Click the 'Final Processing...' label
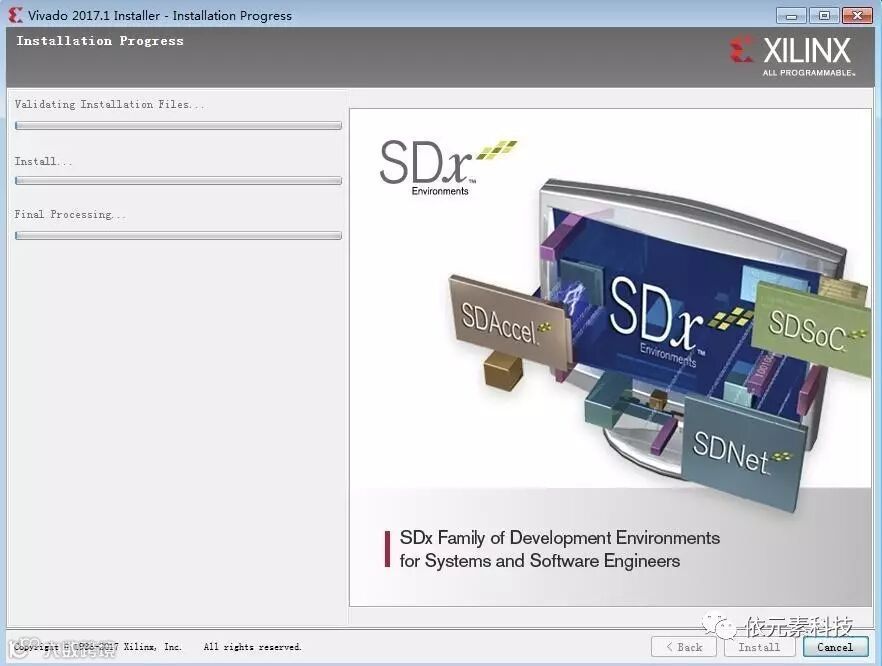 [70, 214]
